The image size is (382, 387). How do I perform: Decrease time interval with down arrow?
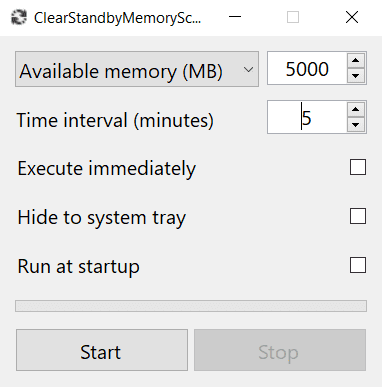tap(356, 125)
